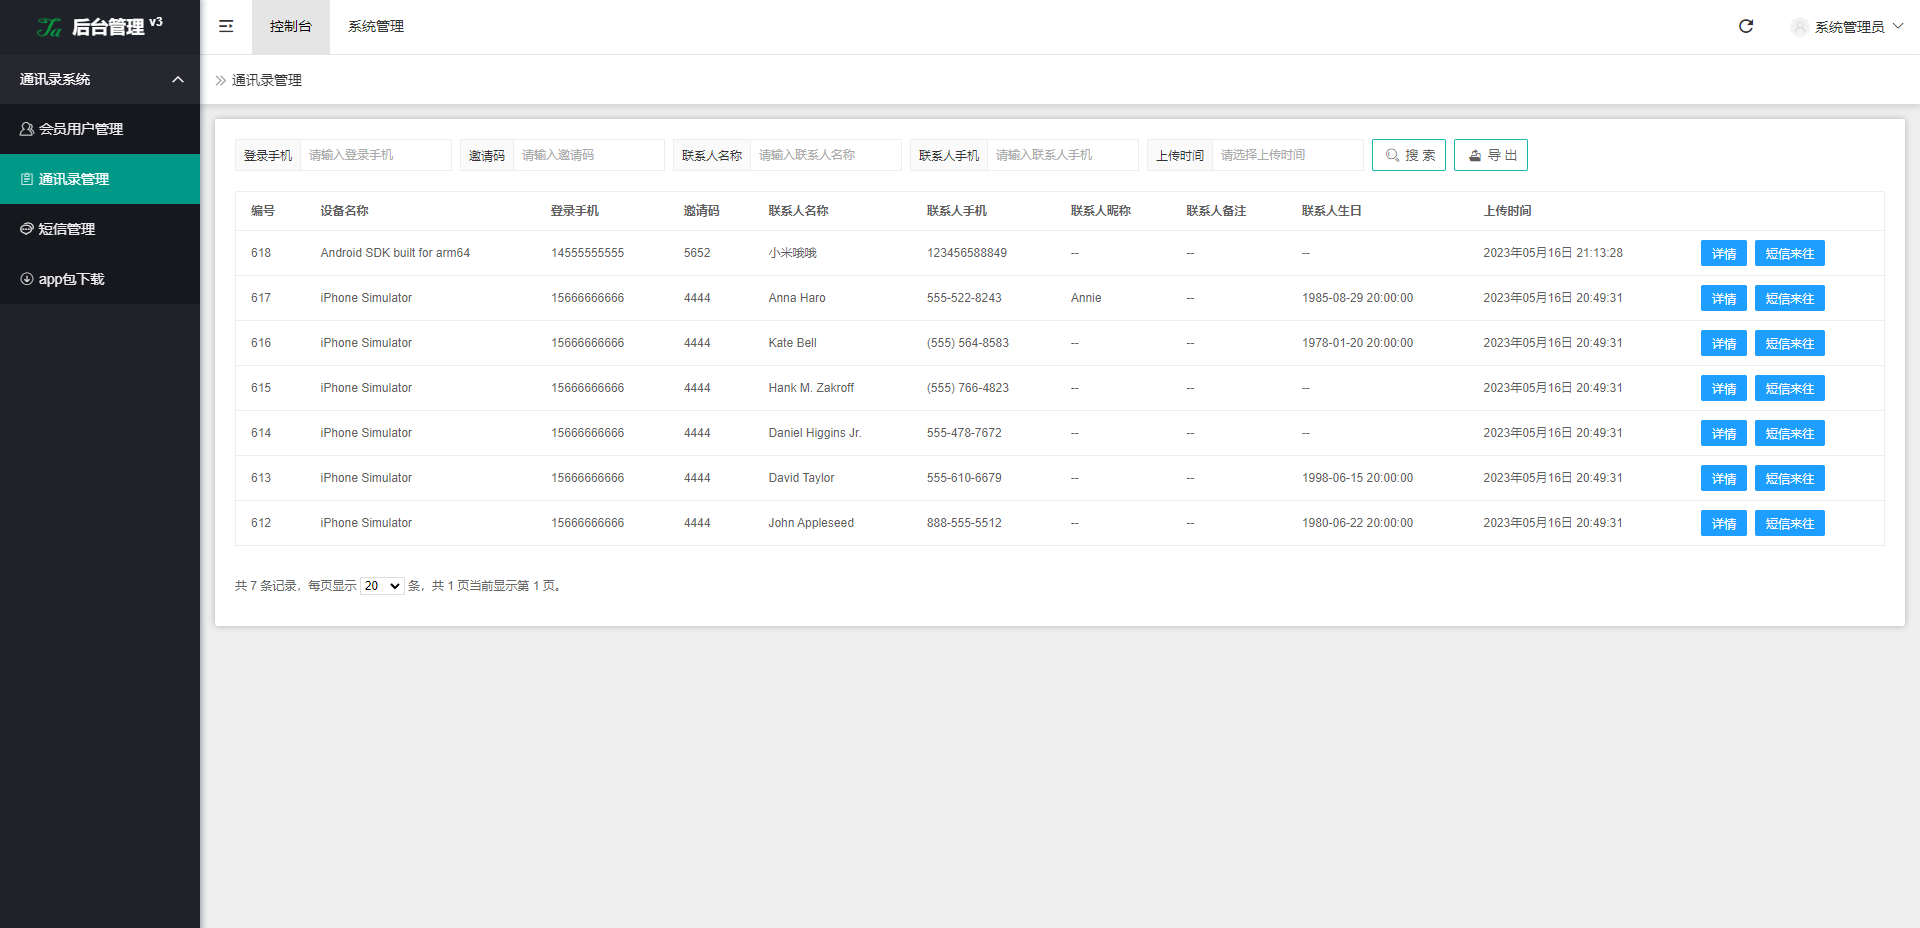The width and height of the screenshot is (1920, 928).
Task: Switch to the 控制台 tab
Action: 290,26
